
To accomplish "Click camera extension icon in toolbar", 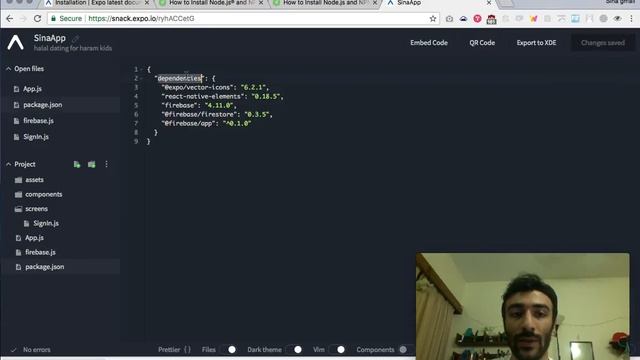I will (449, 18).
